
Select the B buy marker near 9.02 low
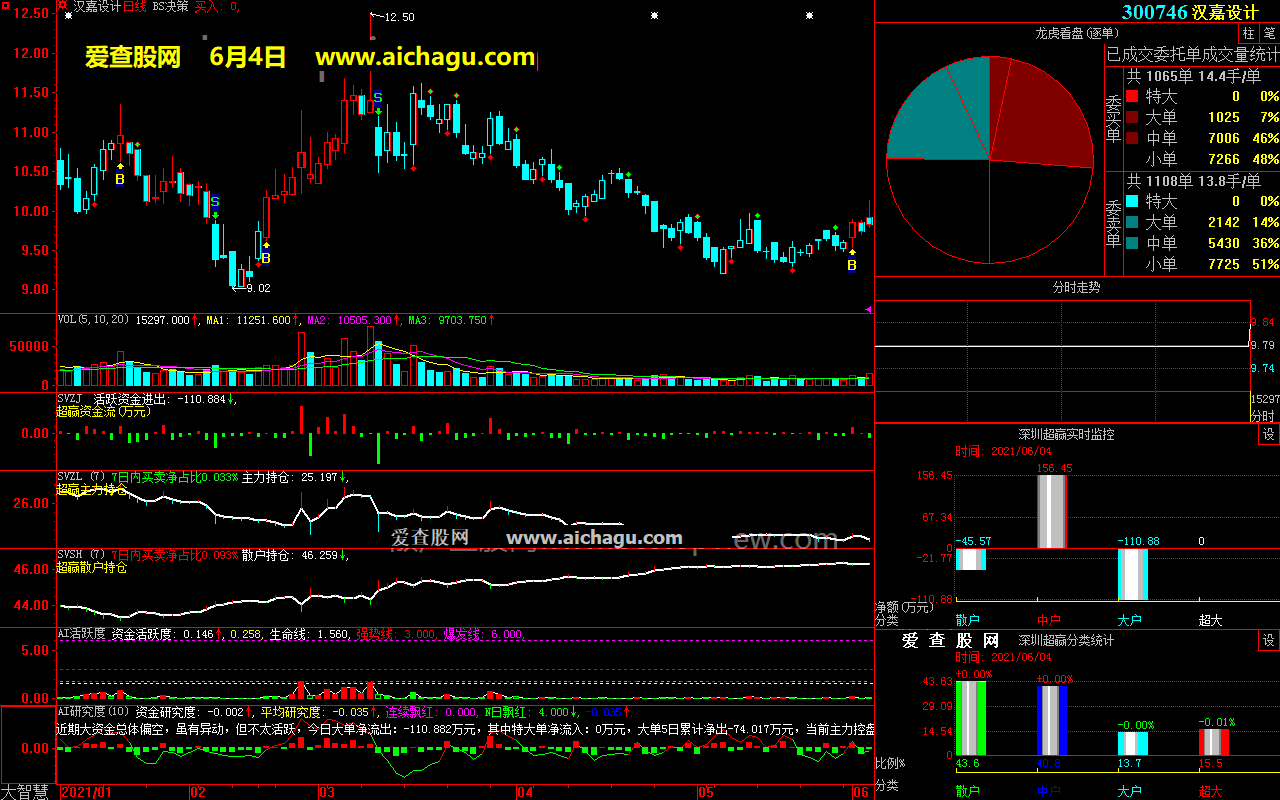coord(266,259)
